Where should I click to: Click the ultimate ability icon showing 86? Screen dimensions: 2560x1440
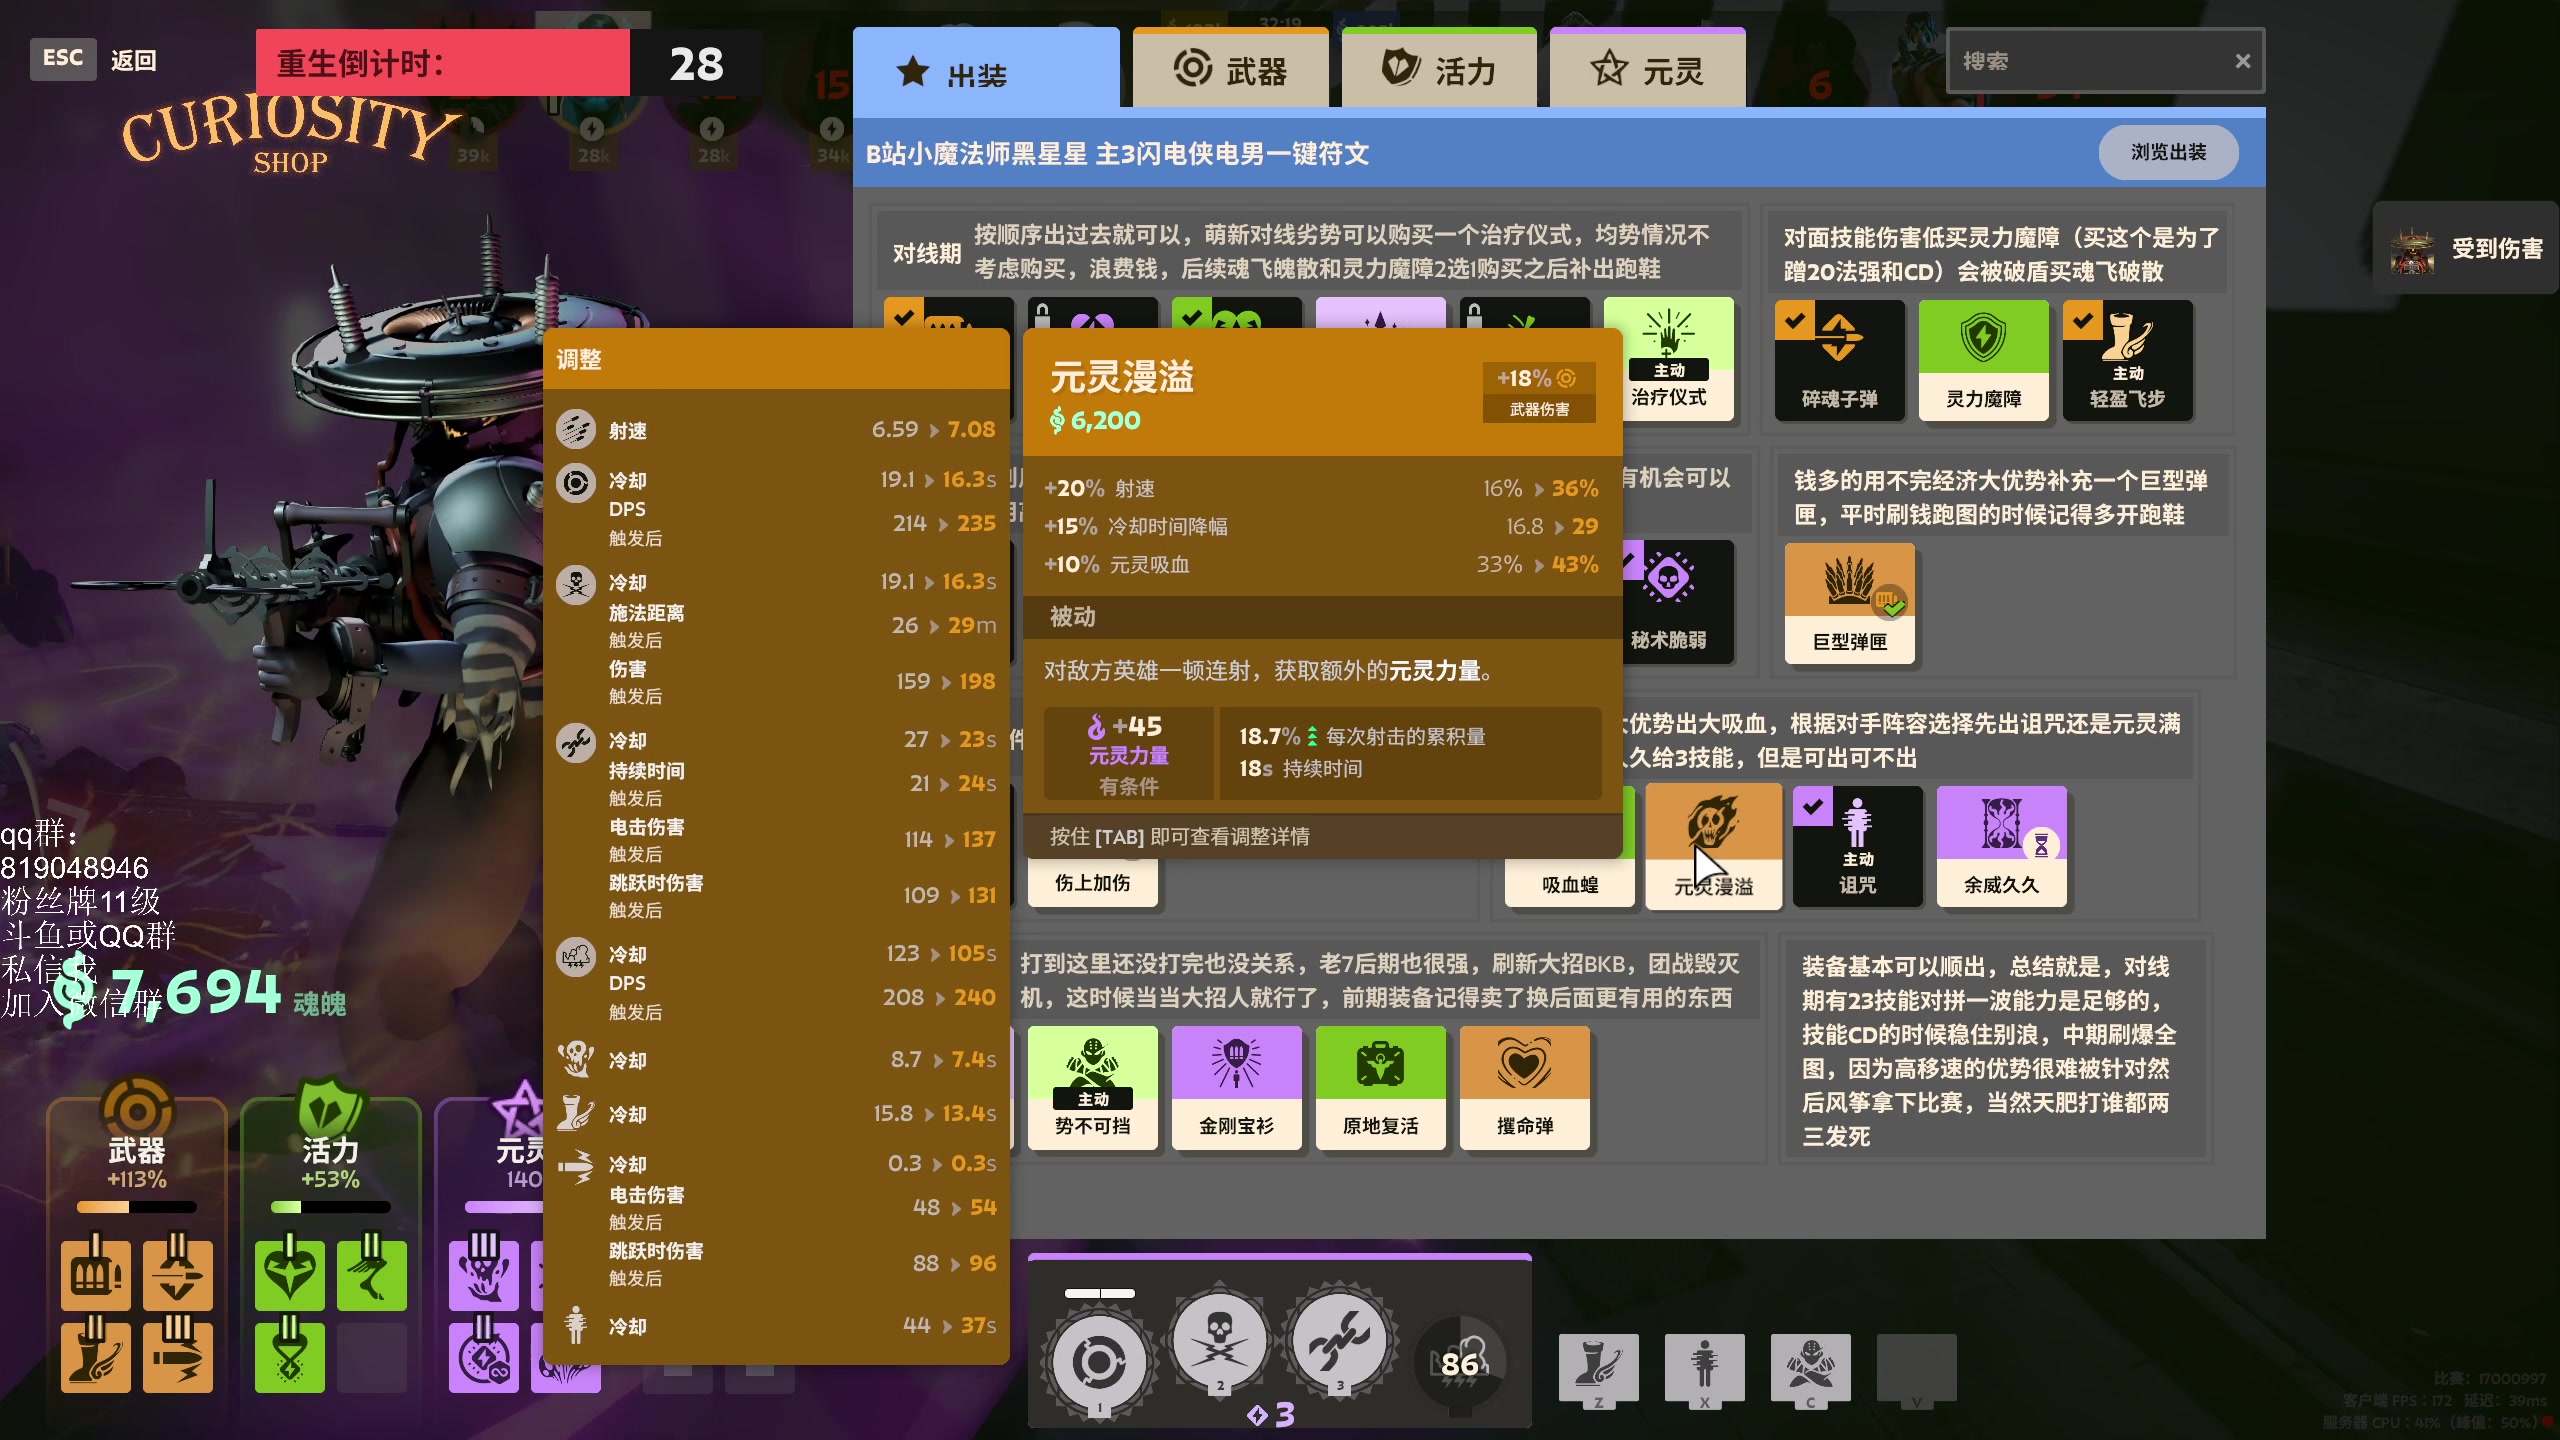pos(1460,1362)
